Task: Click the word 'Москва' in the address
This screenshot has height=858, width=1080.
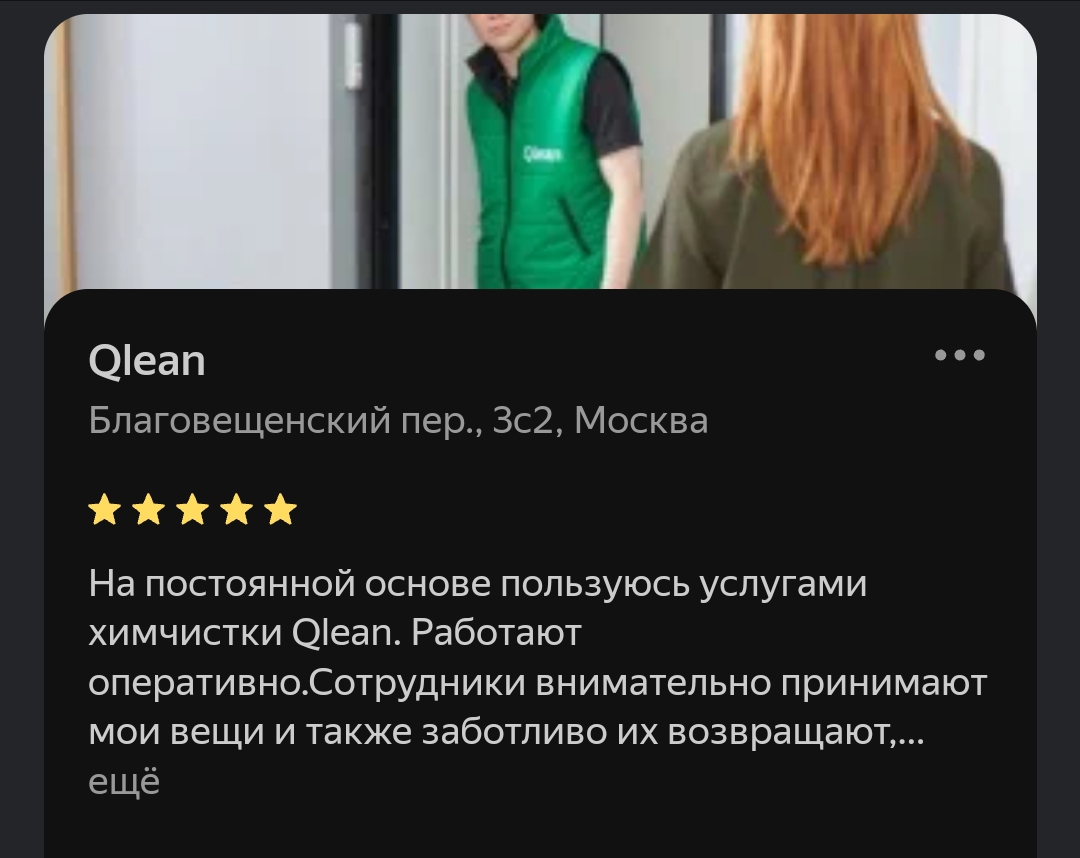Action: point(641,420)
